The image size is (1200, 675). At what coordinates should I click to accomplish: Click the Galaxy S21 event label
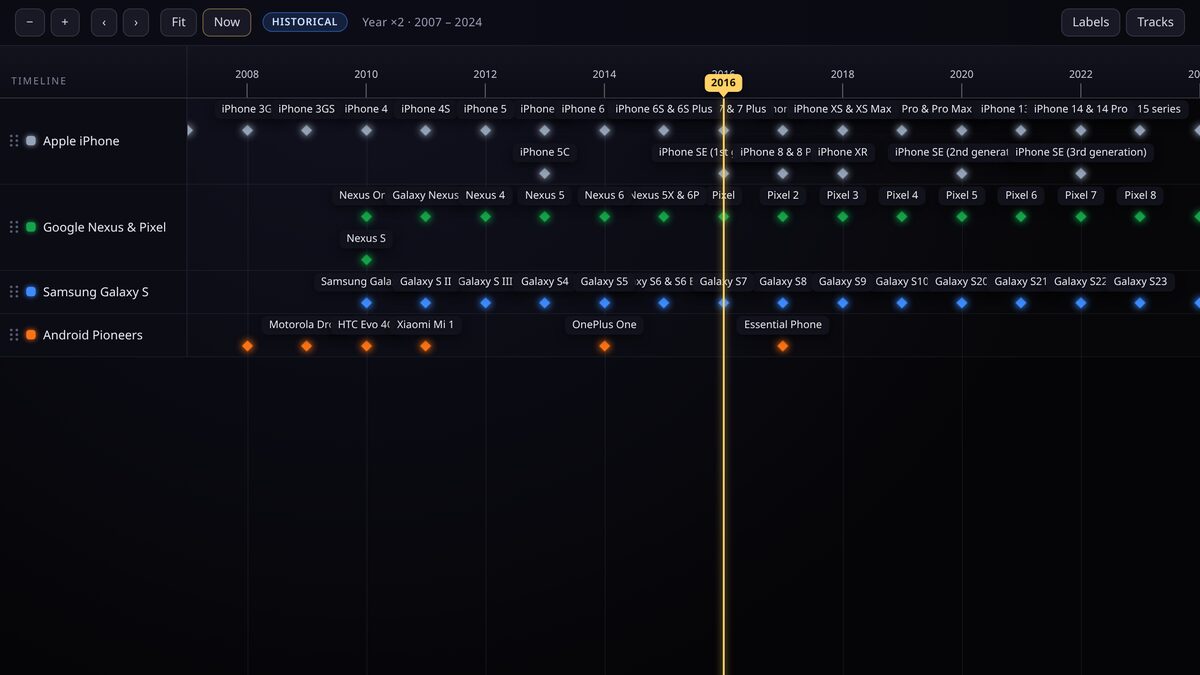pos(1021,281)
